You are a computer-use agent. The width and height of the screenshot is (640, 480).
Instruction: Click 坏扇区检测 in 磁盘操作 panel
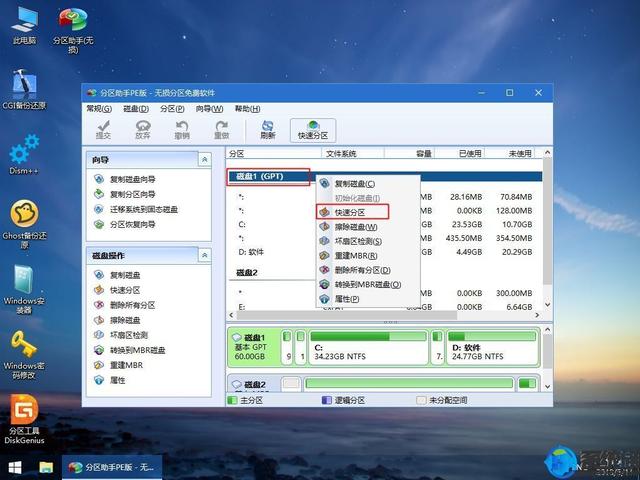pyautogui.click(x=129, y=335)
